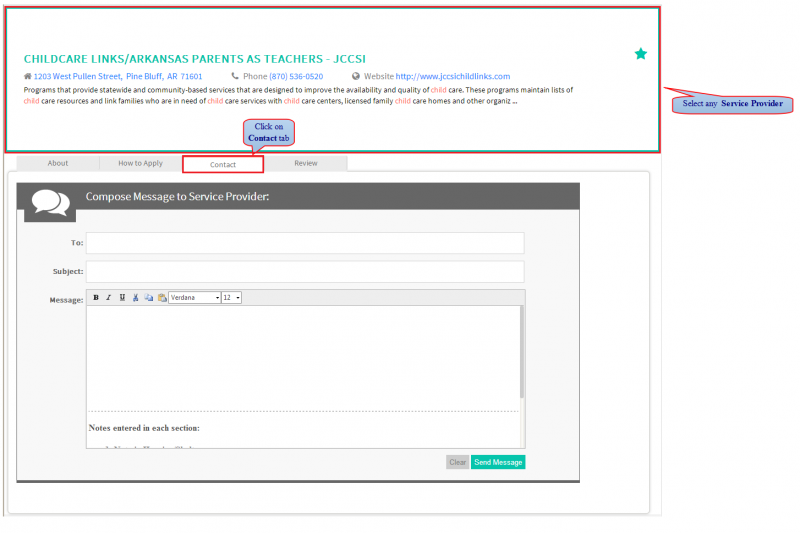Click the phone number (870) 536-0520

(x=296, y=76)
